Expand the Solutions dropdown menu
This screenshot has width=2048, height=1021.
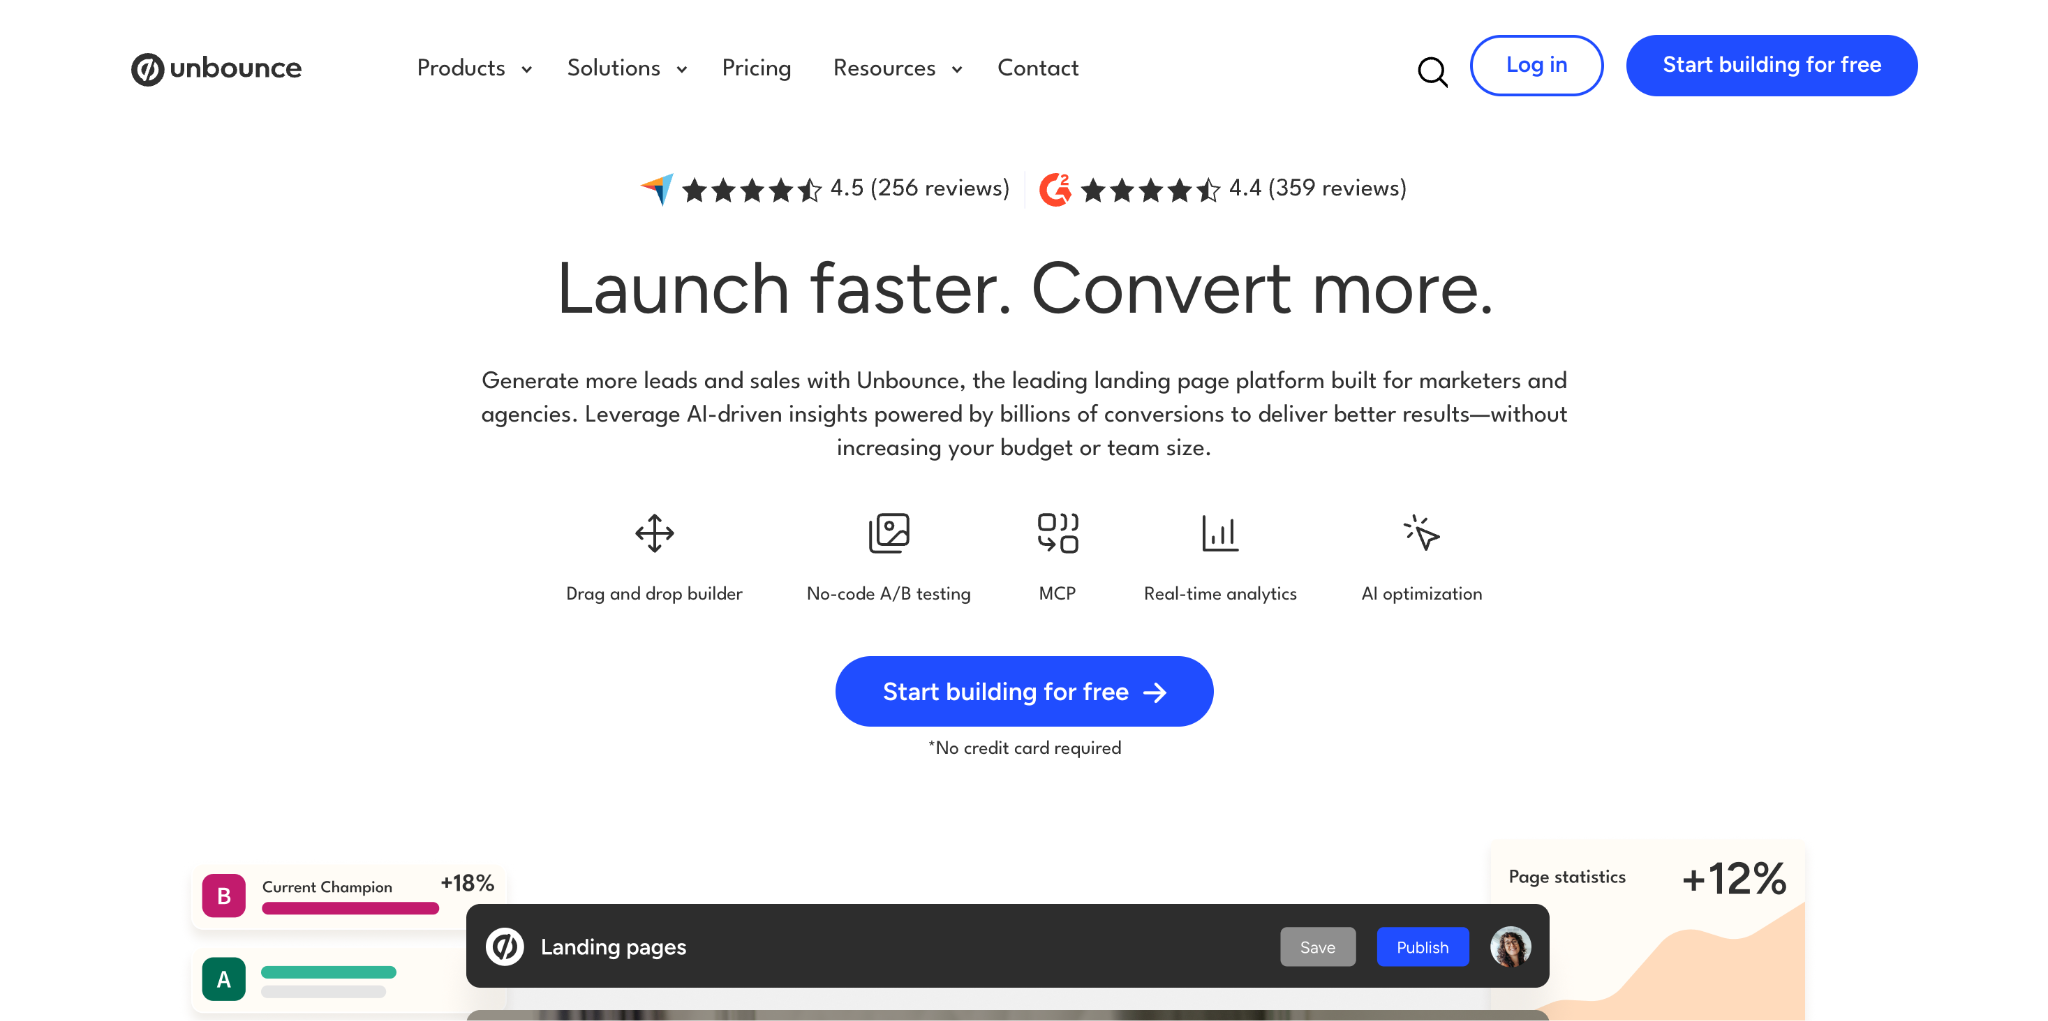tap(627, 68)
